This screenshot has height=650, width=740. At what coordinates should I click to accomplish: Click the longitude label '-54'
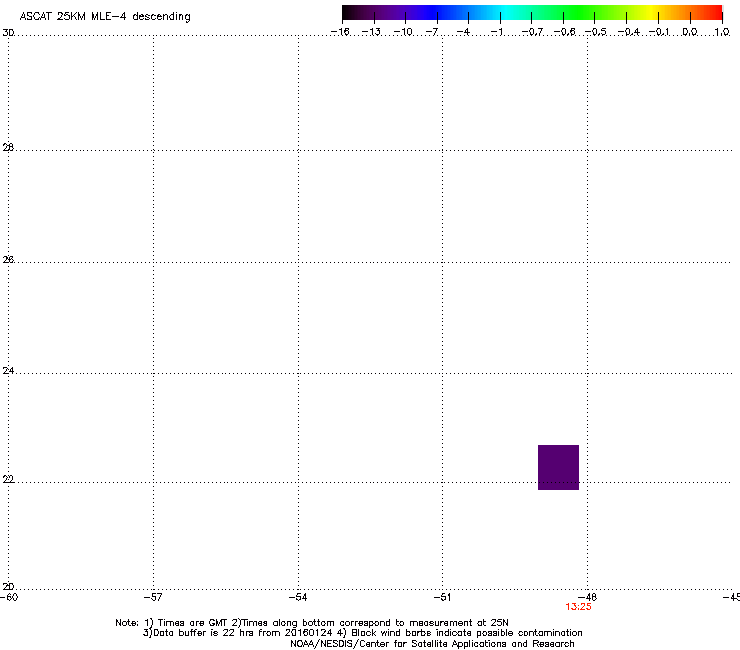298,597
